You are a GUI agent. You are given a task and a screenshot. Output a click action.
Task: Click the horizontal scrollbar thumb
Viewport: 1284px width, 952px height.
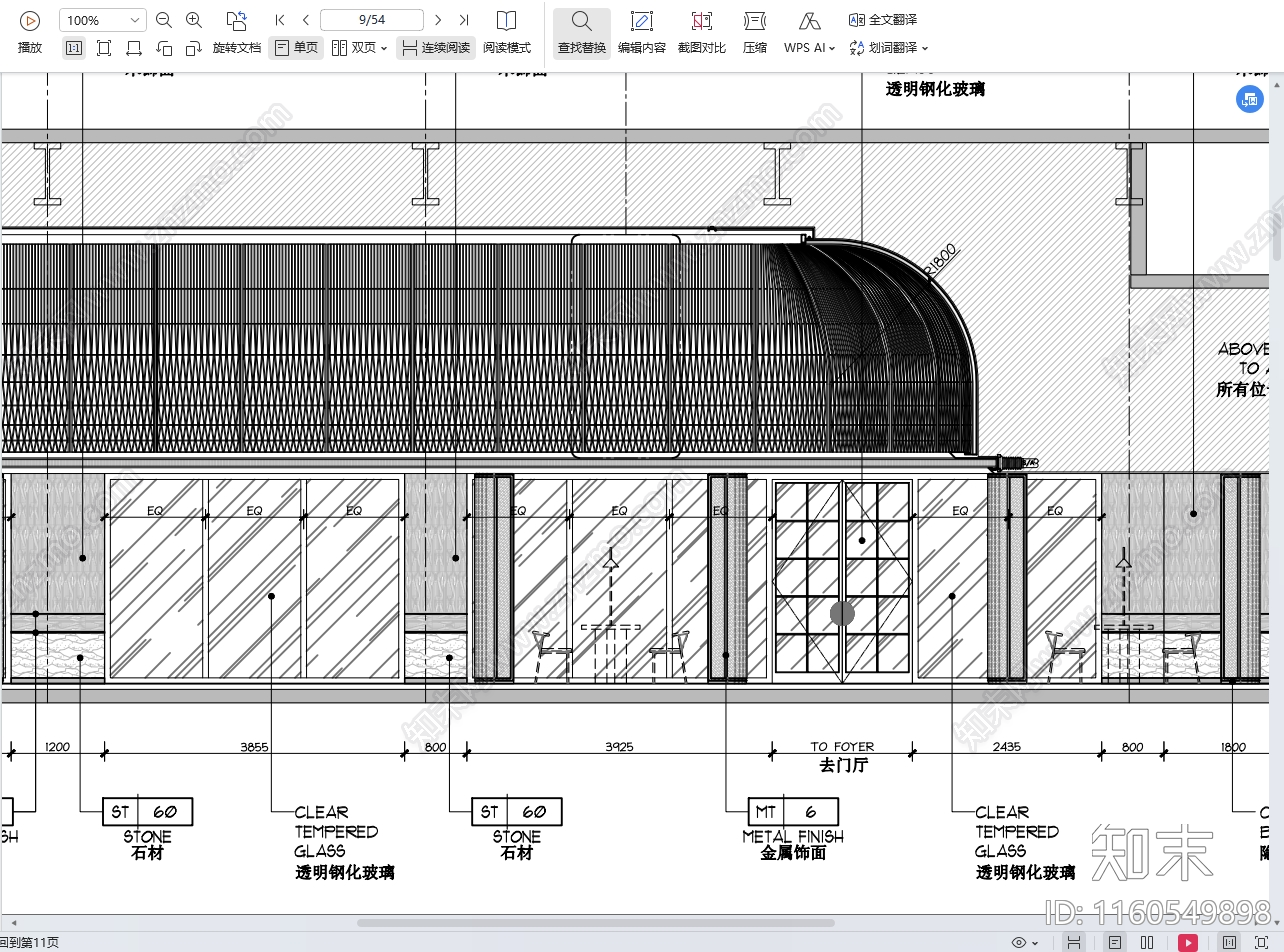596,923
